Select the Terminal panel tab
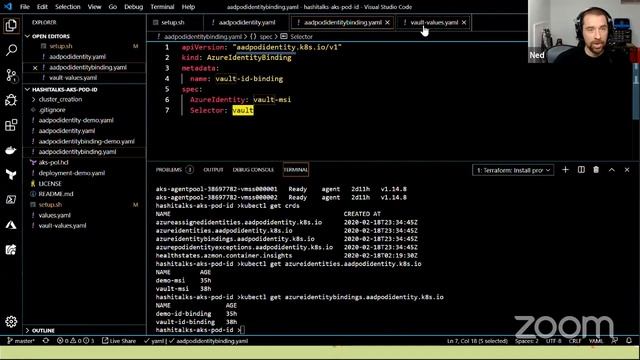Screen dimensions: 640x360 coord(296,170)
